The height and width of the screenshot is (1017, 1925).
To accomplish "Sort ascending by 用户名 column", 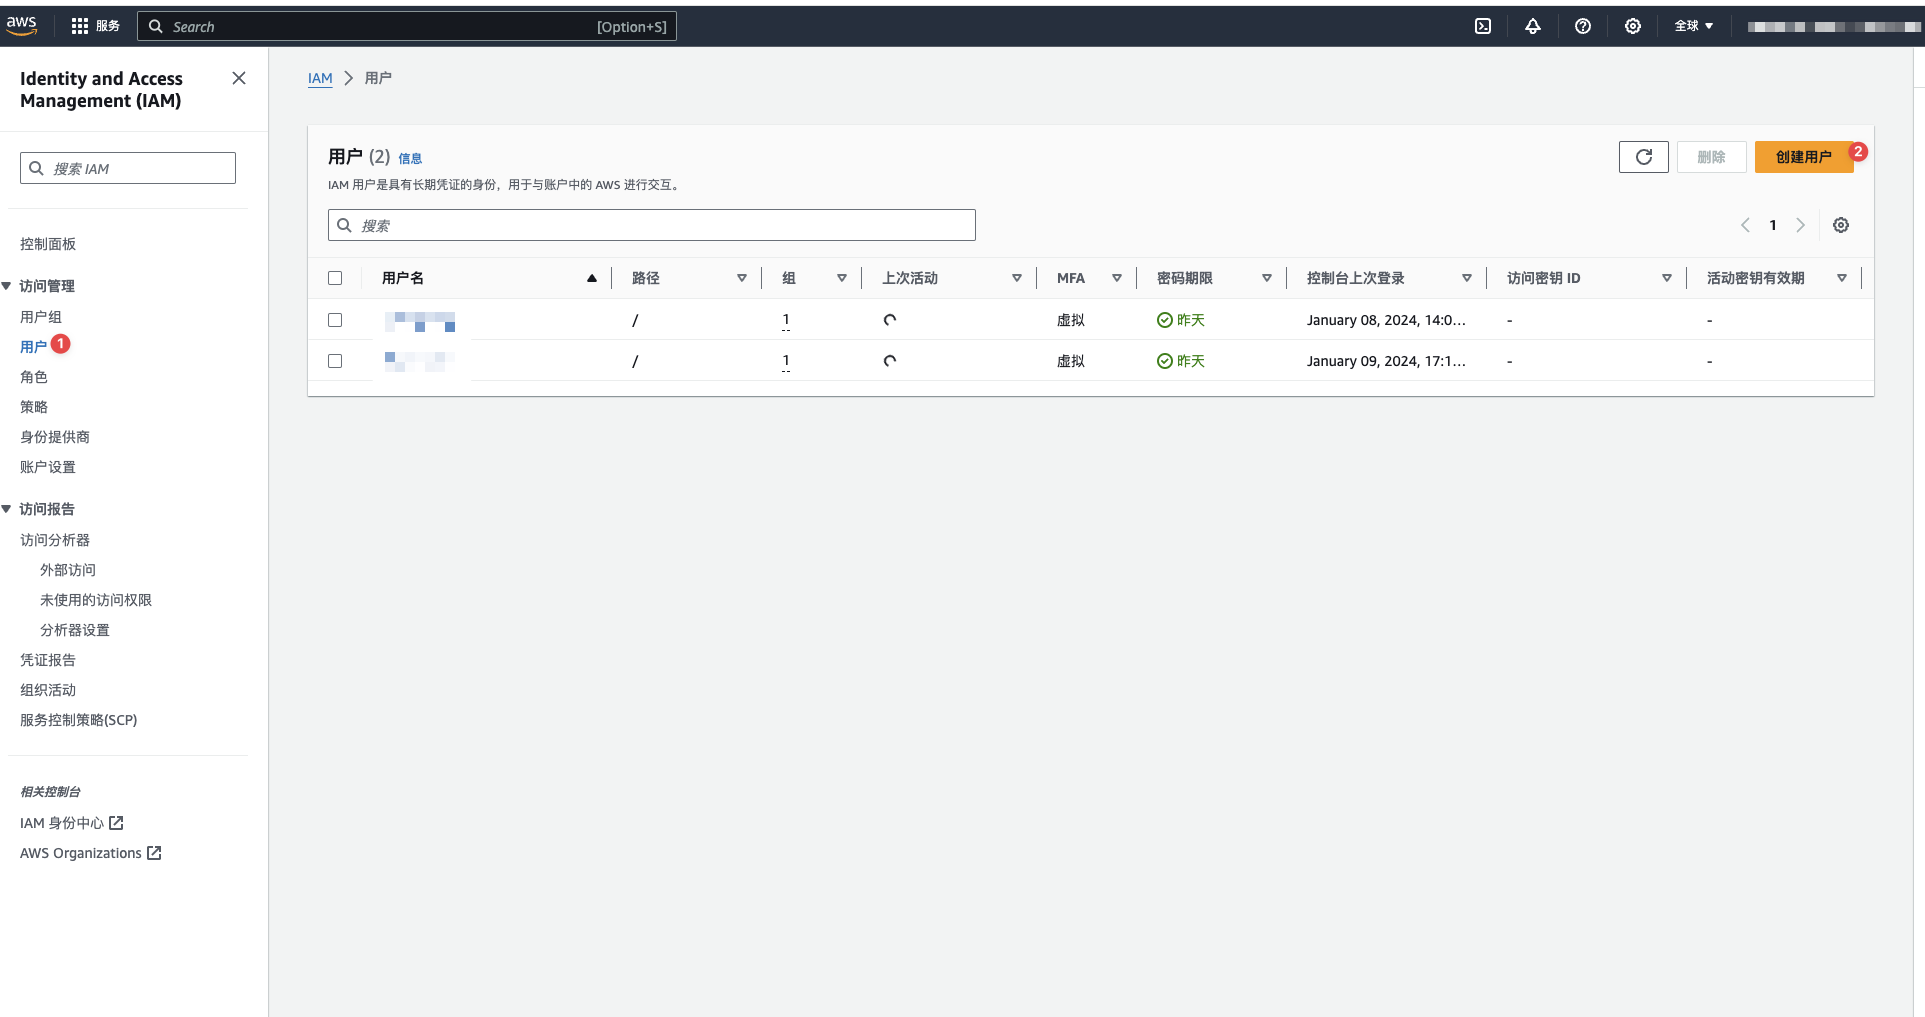I will pyautogui.click(x=592, y=278).
